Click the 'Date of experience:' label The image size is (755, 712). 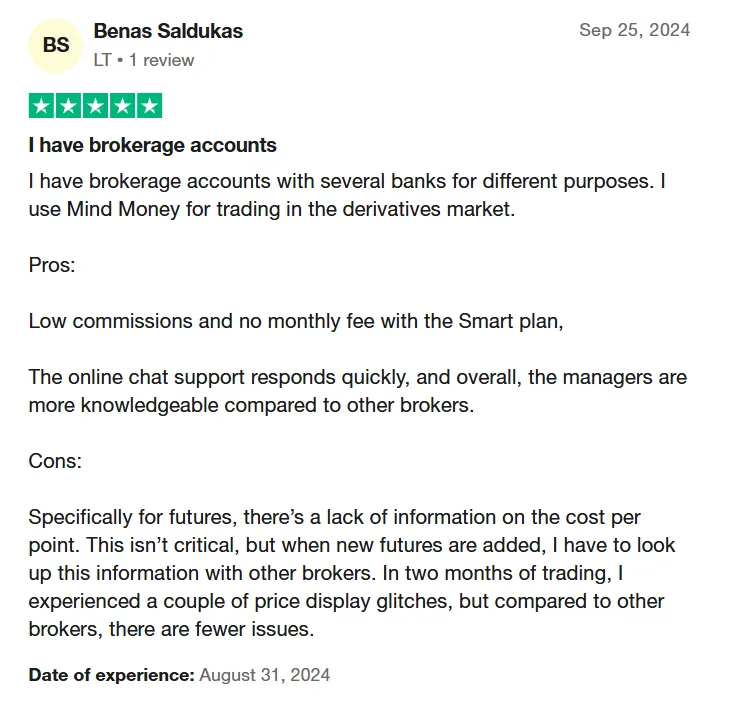coord(111,675)
